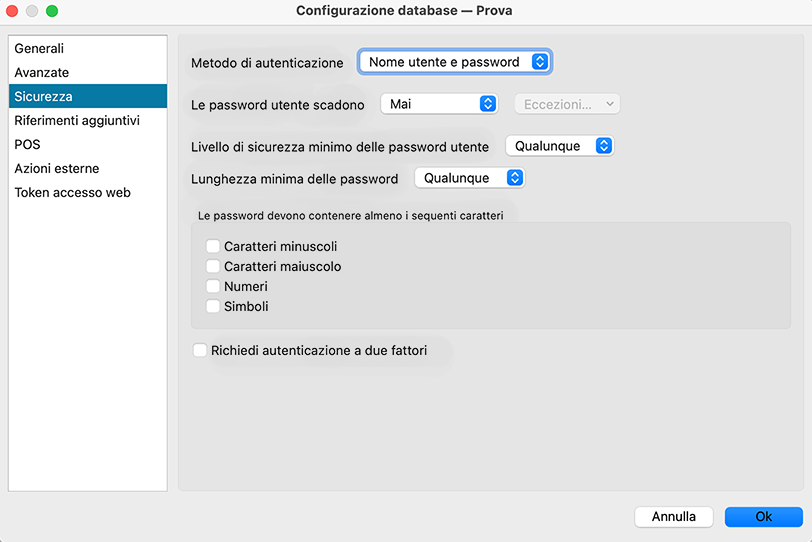Image resolution: width=812 pixels, height=542 pixels.
Task: Click the Annulla button
Action: tap(673, 517)
